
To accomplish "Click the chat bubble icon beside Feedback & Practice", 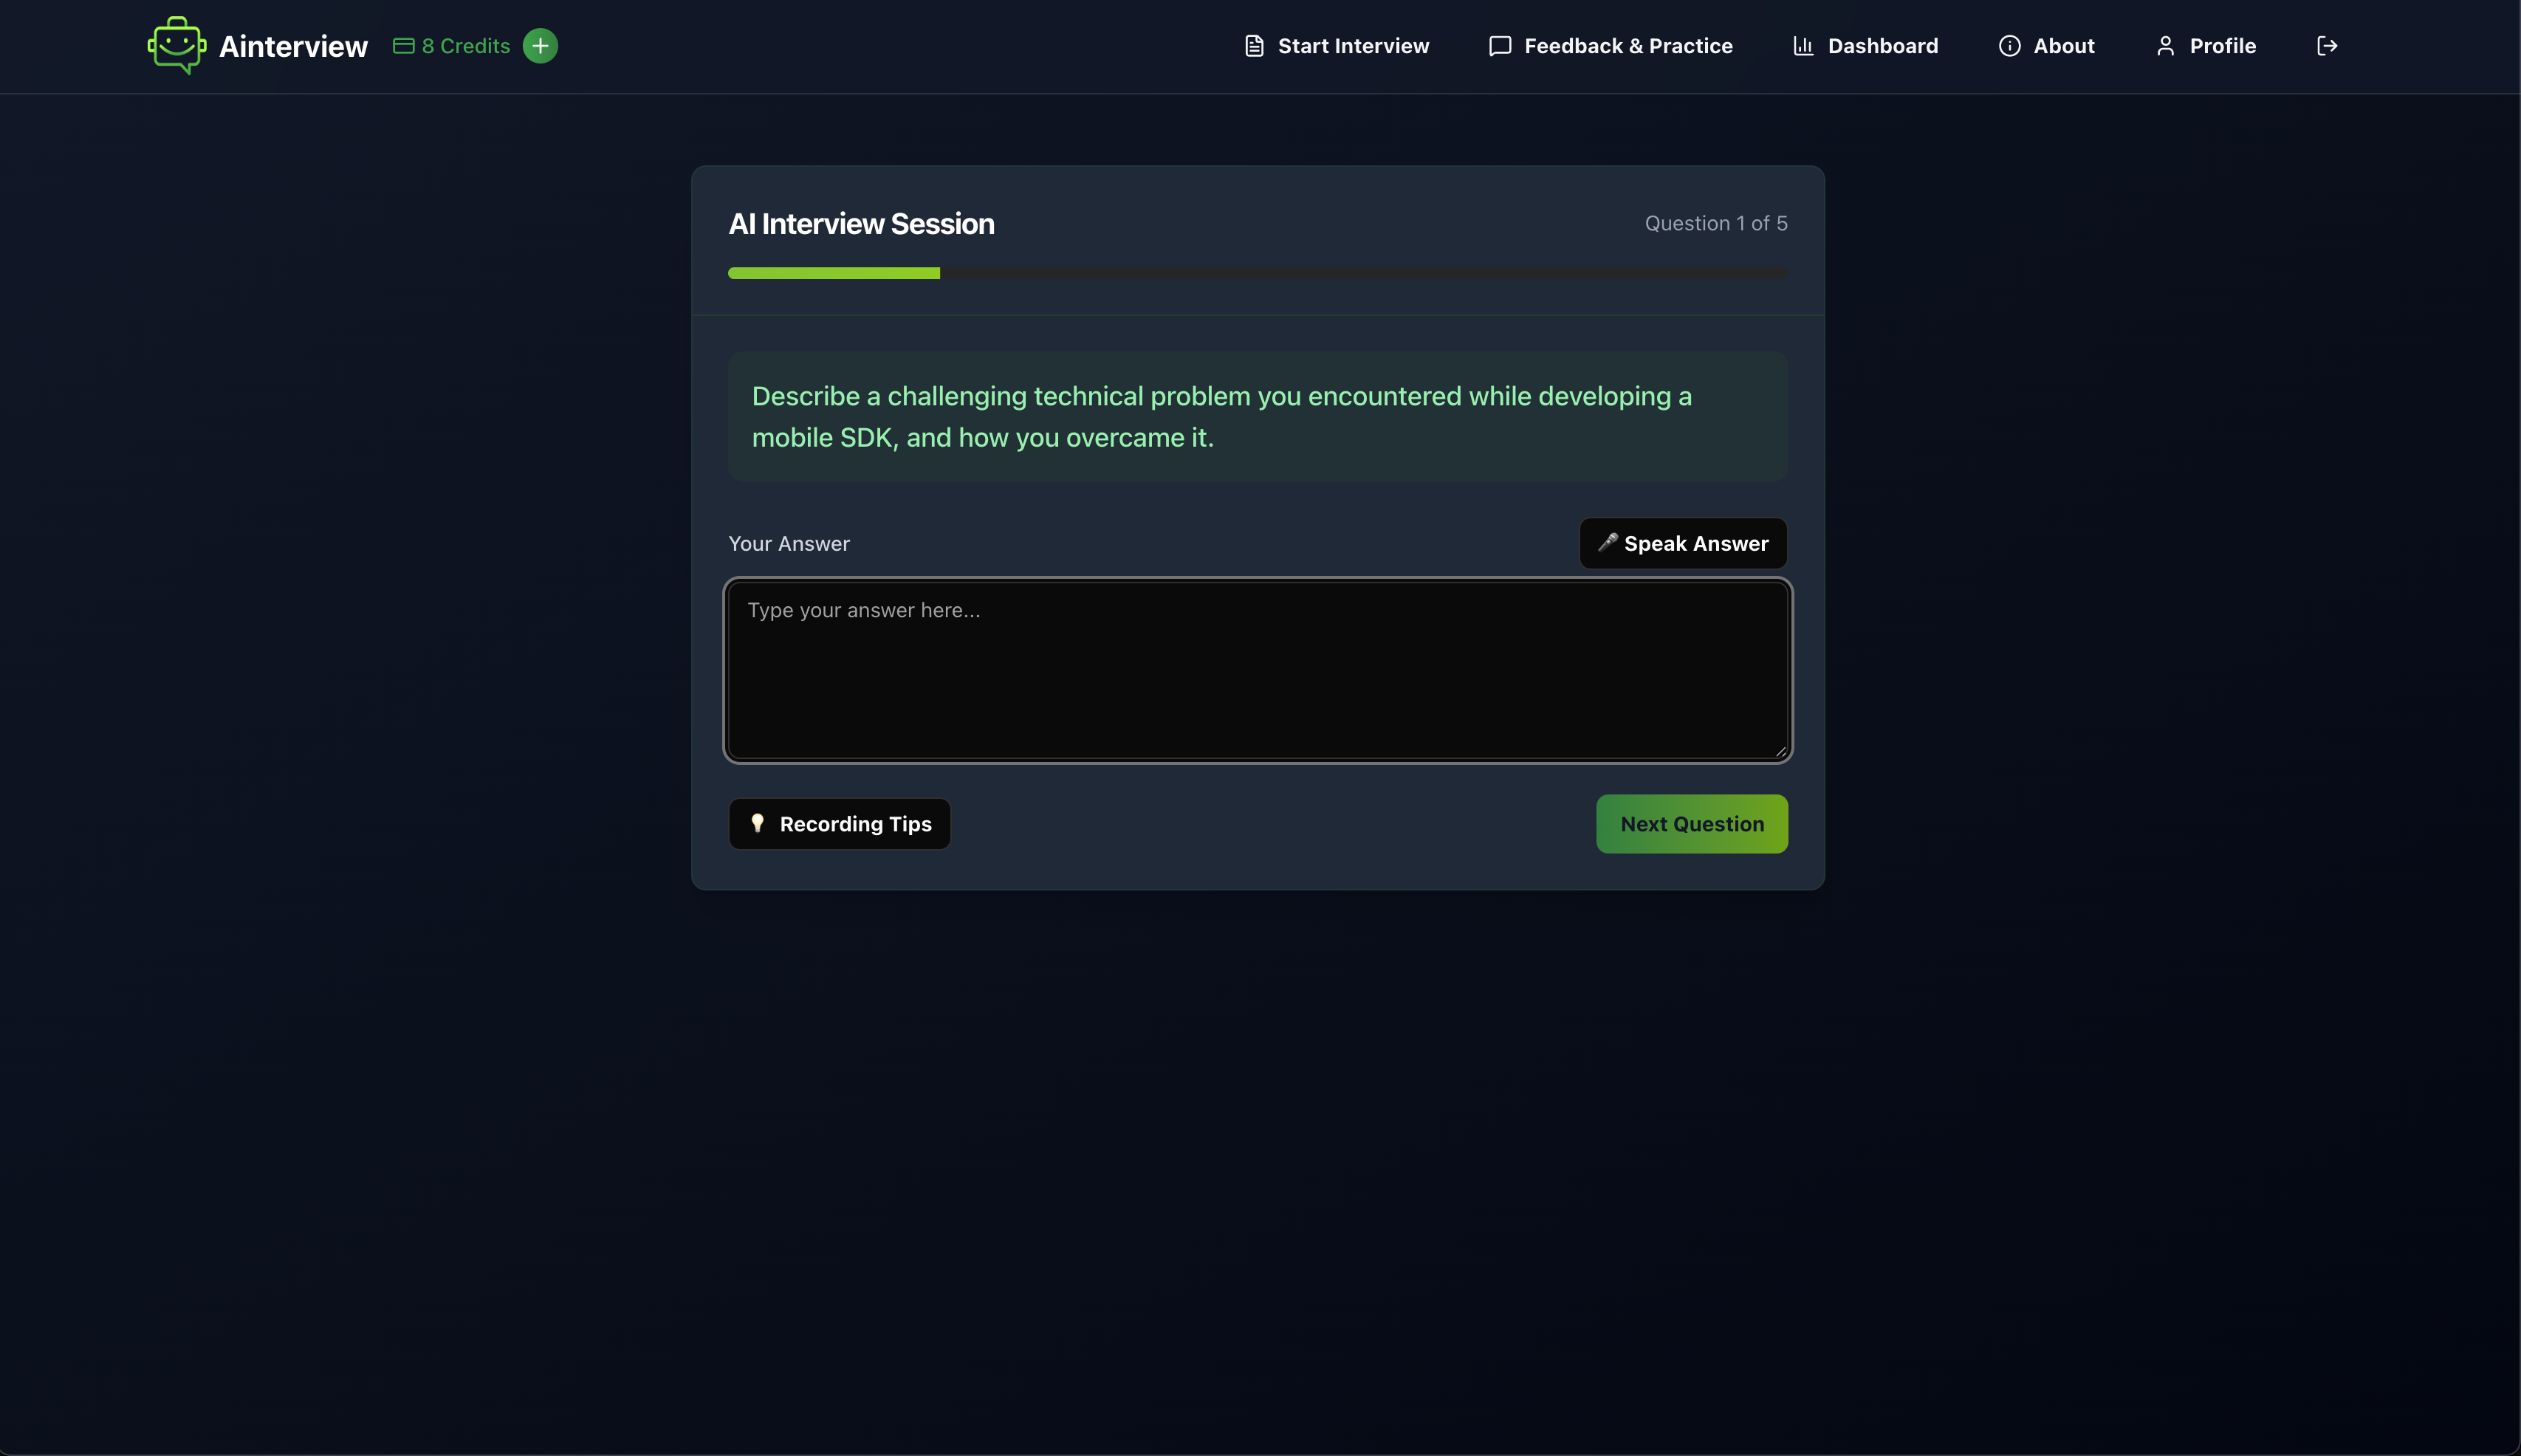I will (1500, 46).
